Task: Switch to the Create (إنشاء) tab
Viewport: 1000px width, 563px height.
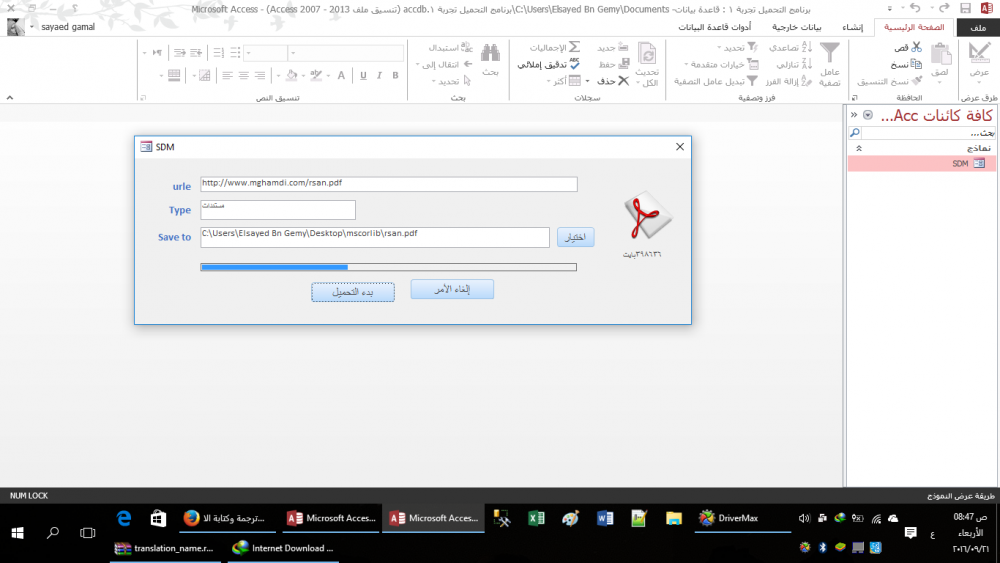Action: [x=852, y=27]
